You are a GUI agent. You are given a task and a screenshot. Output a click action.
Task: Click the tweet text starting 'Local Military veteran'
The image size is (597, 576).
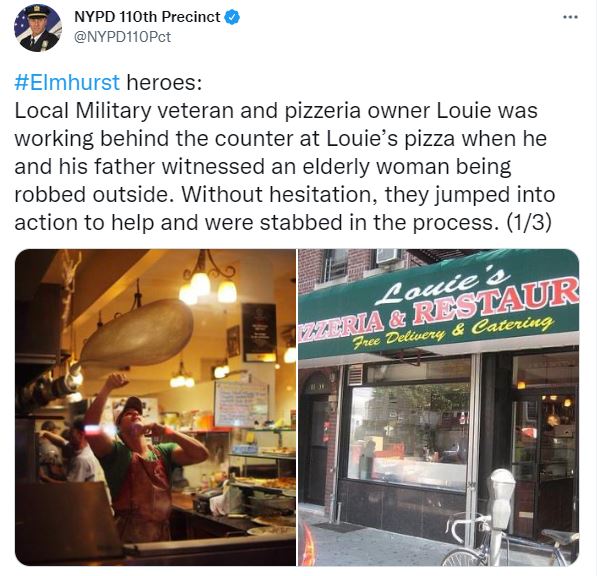[x=283, y=166]
